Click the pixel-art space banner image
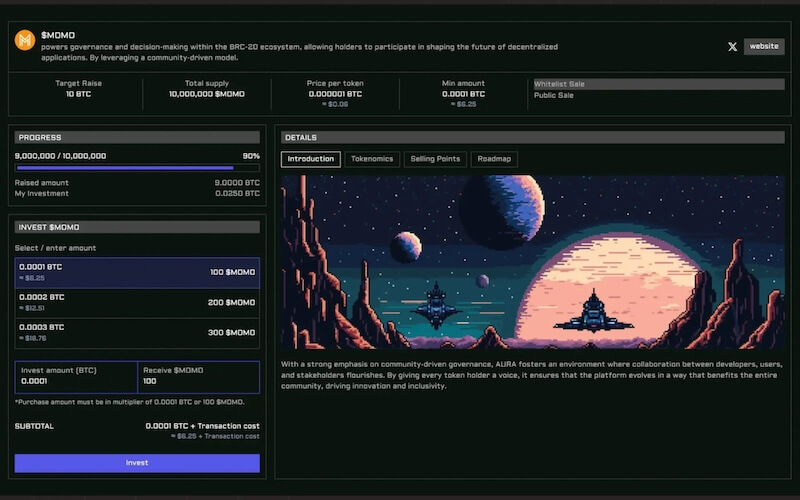This screenshot has height=500, width=800. click(532, 262)
